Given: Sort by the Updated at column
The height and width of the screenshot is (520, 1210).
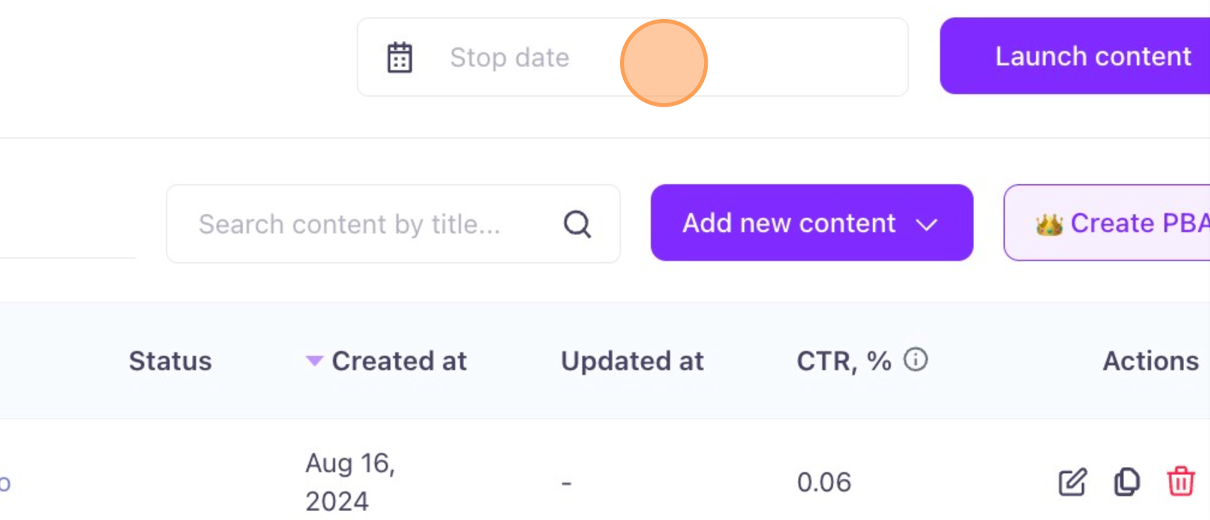Looking at the screenshot, I should (x=632, y=361).
